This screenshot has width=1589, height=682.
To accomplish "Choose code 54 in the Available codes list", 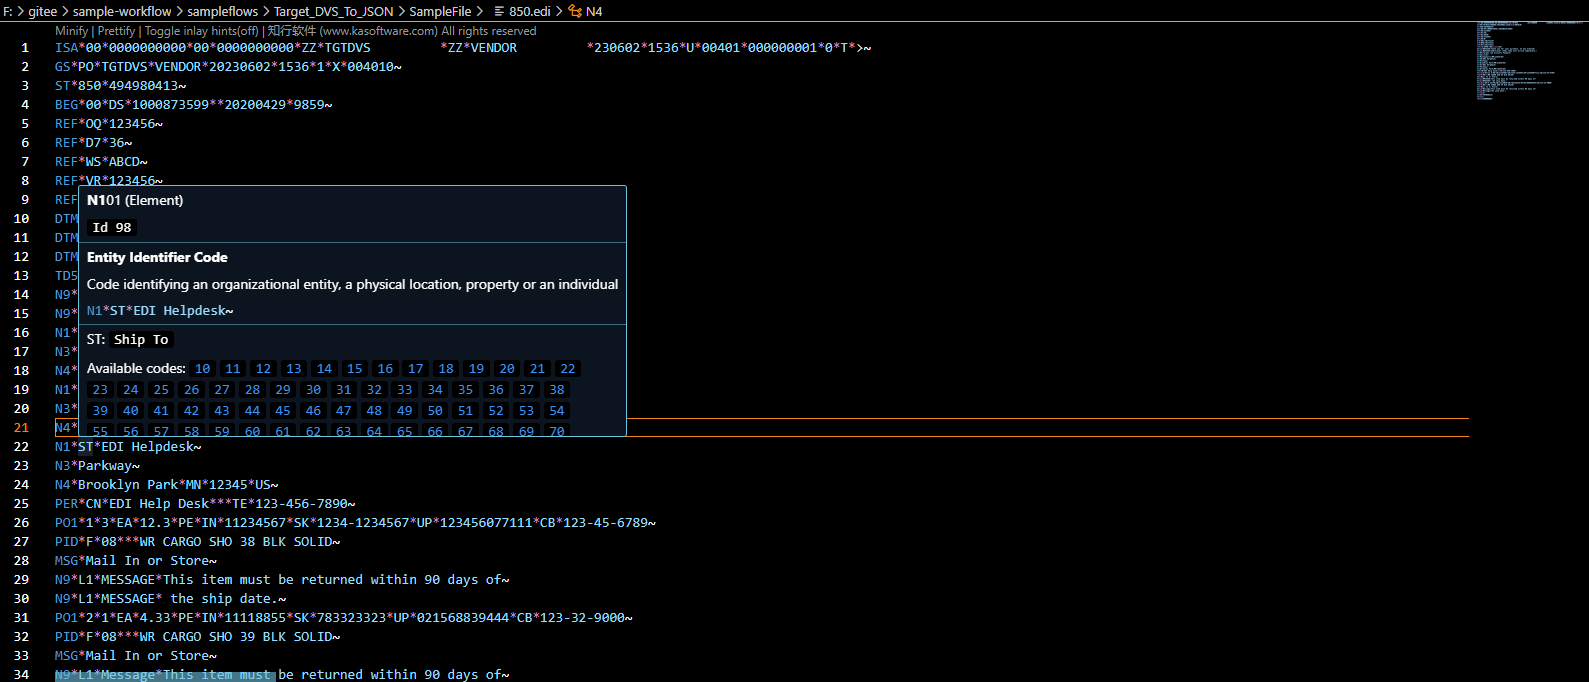I will coord(557,411).
